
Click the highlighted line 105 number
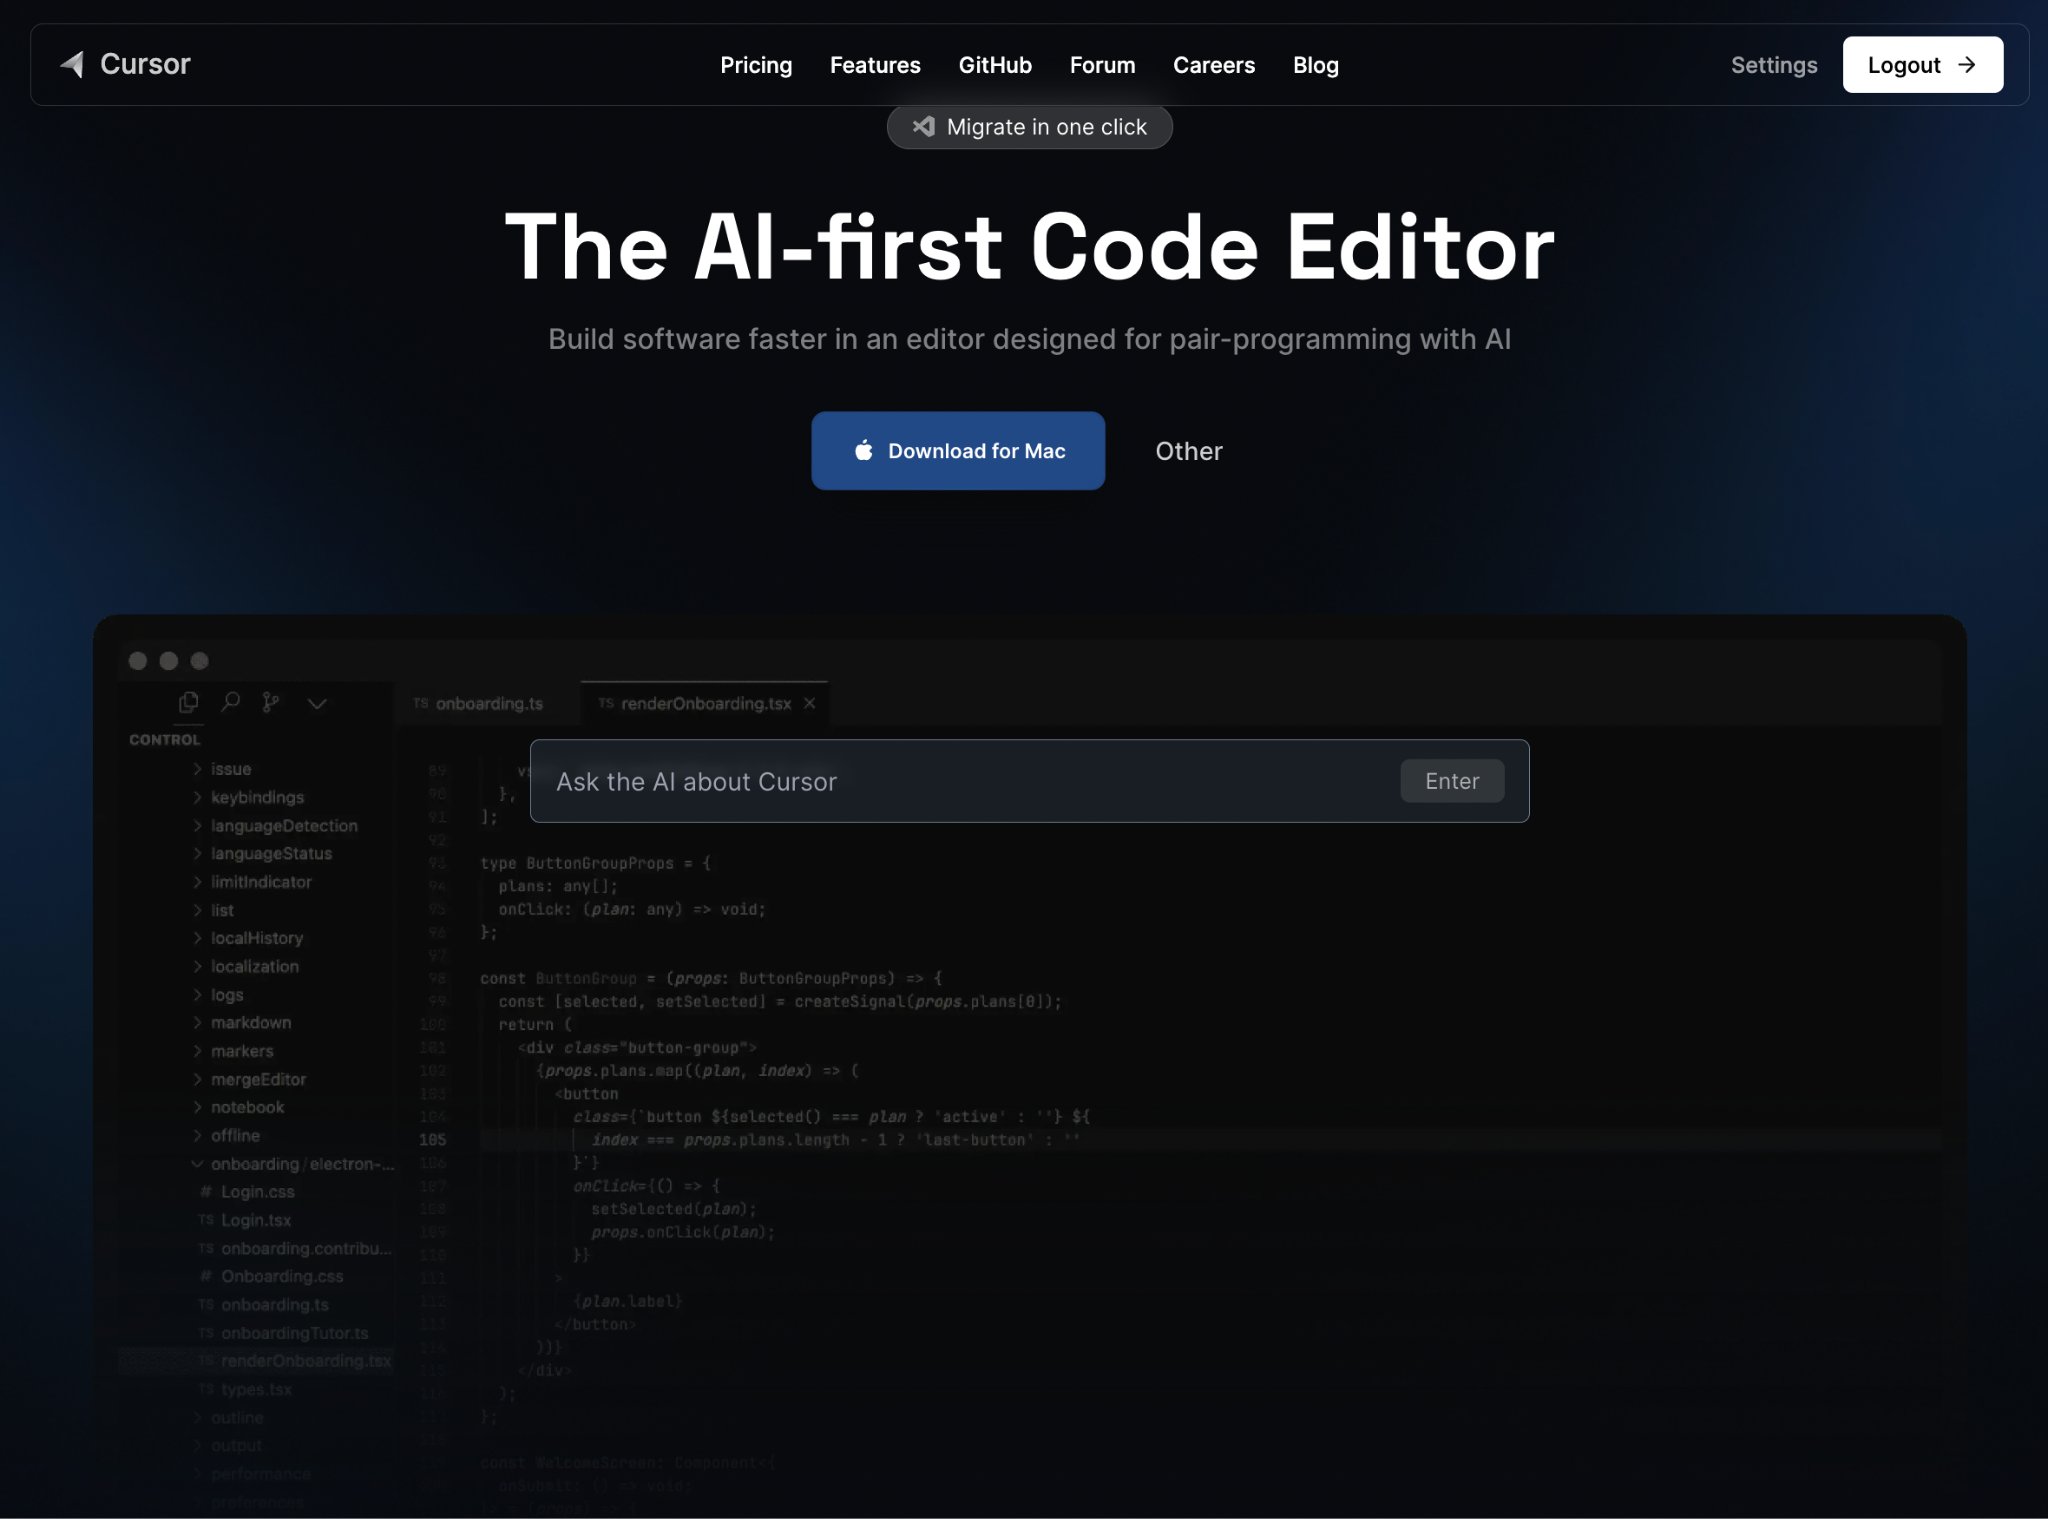(x=432, y=1139)
